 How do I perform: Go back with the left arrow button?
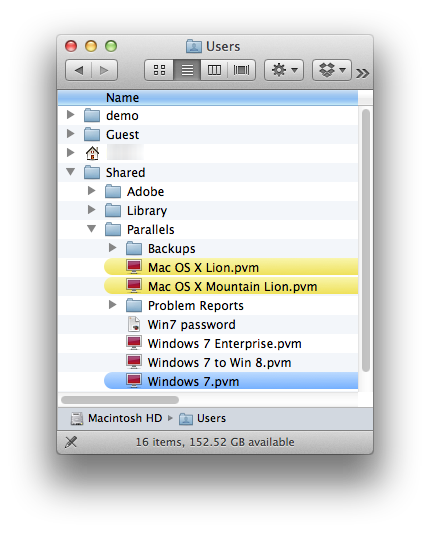pyautogui.click(x=79, y=70)
